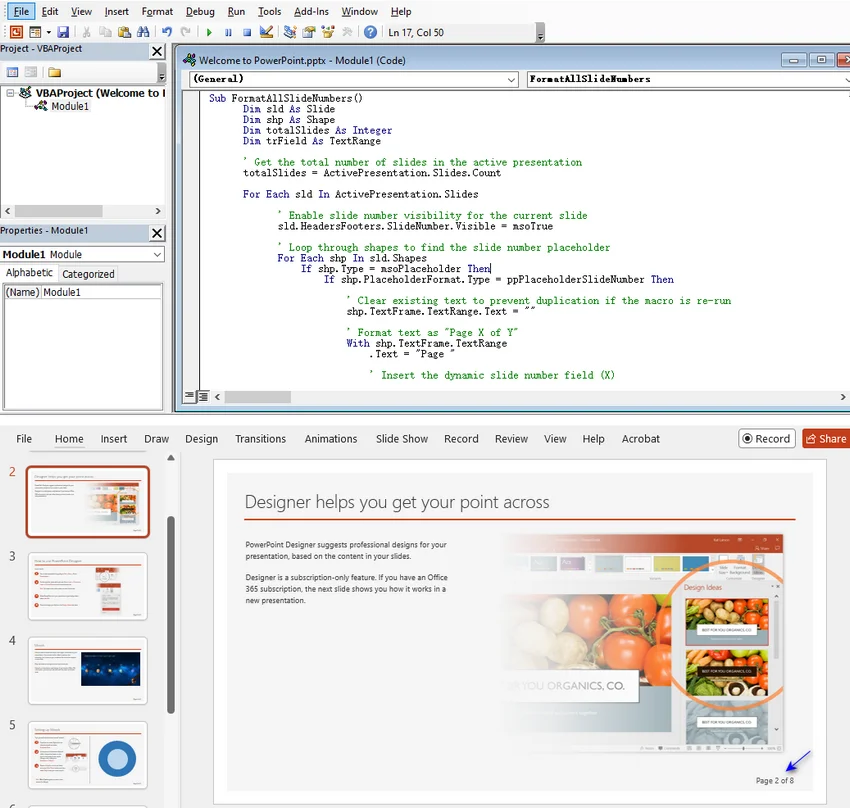Click the slide panel scroll-up arrow
Image resolution: width=850 pixels, height=808 pixels.
[171, 458]
